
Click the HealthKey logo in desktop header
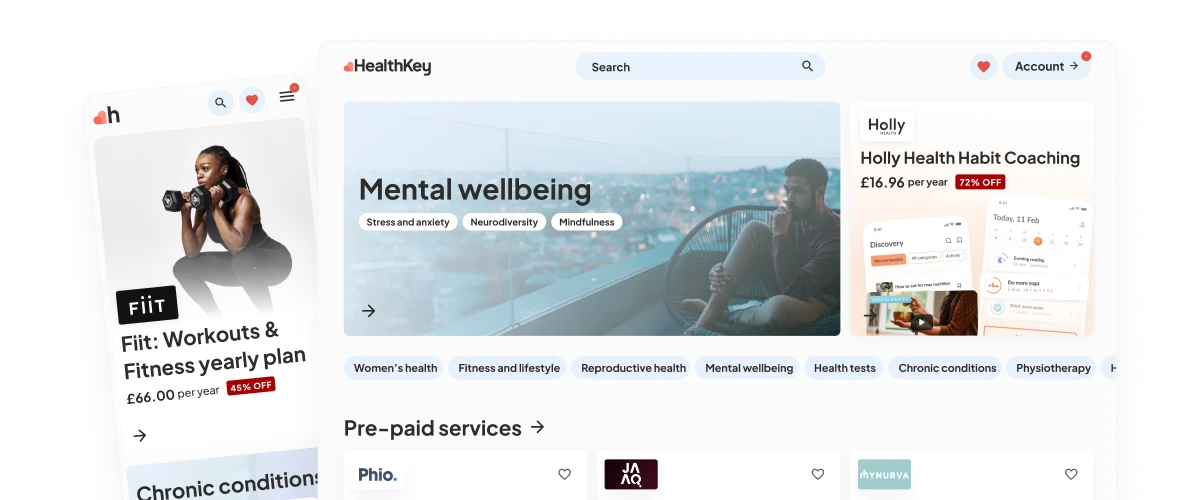(387, 67)
